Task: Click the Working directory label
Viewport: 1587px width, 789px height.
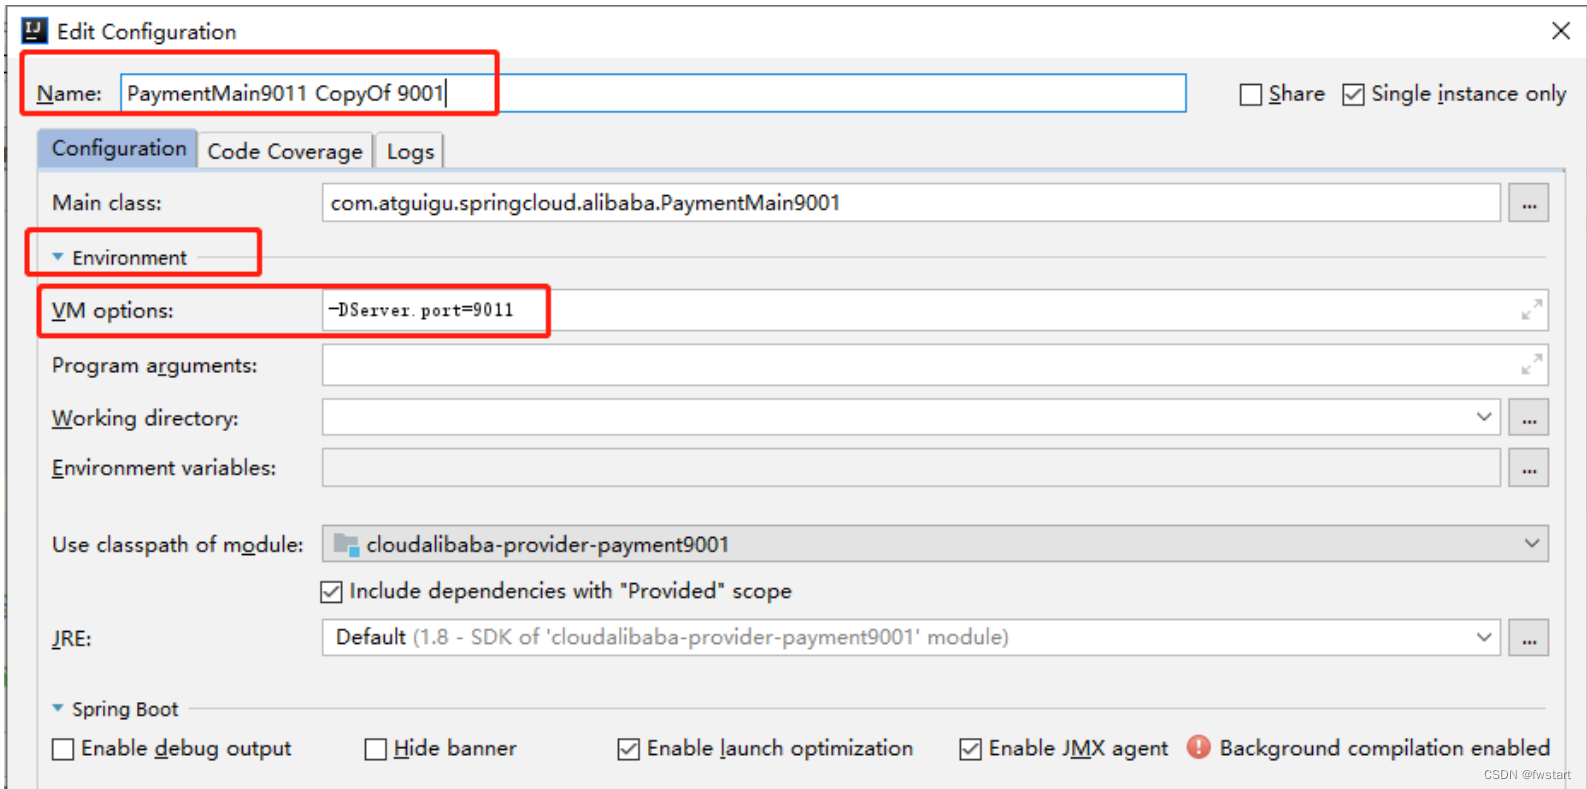Action: (x=145, y=418)
